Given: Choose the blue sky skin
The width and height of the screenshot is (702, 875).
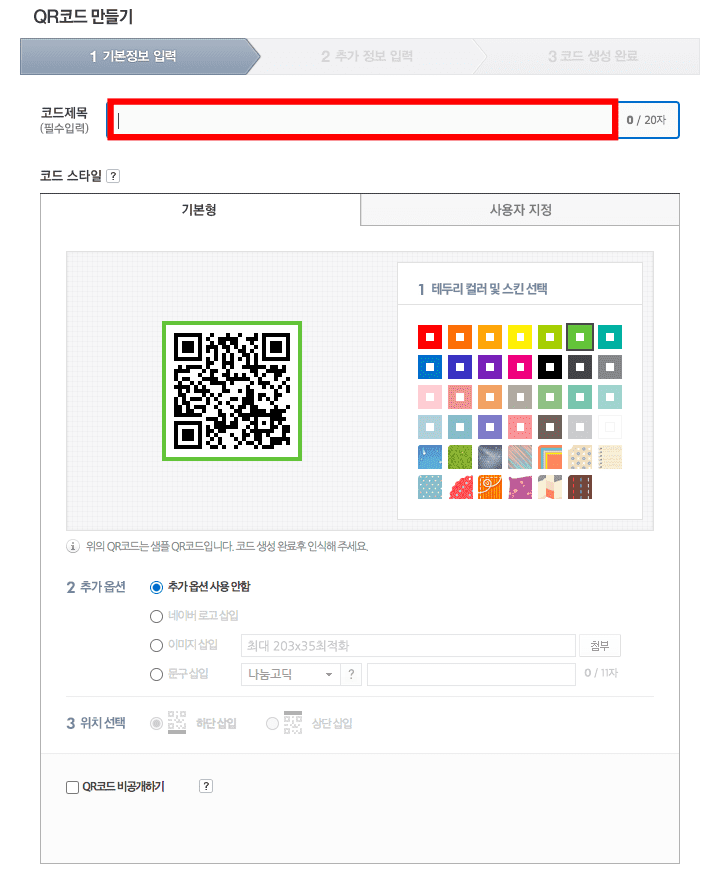Looking at the screenshot, I should pyautogui.click(x=430, y=457).
